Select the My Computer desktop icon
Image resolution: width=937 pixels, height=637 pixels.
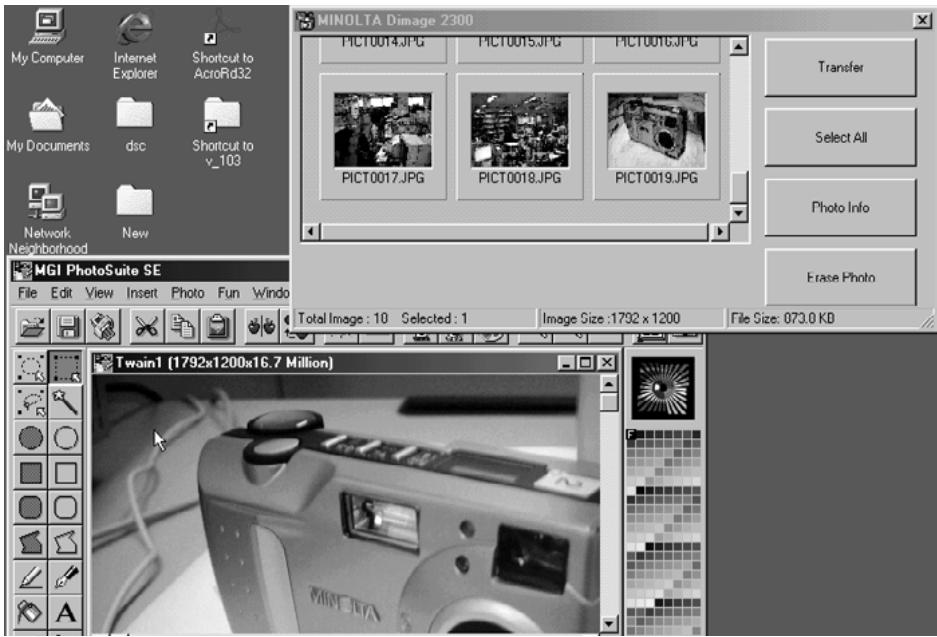[47, 38]
